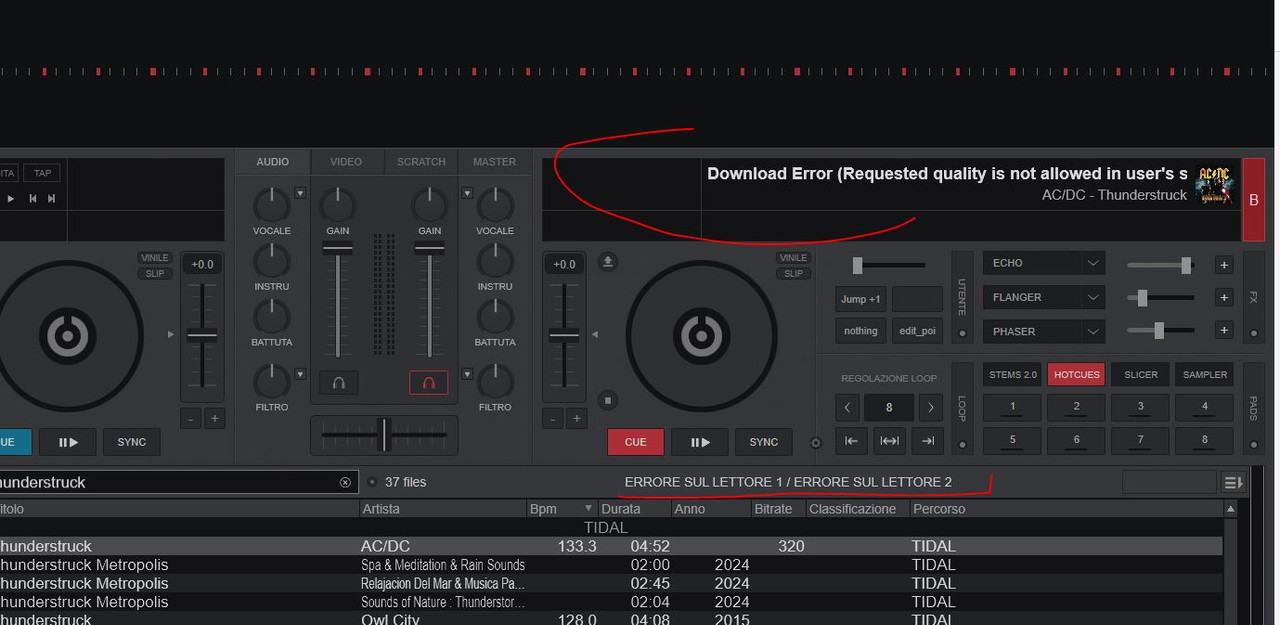
Task: Select SAMPLER pad mode
Action: point(1204,375)
